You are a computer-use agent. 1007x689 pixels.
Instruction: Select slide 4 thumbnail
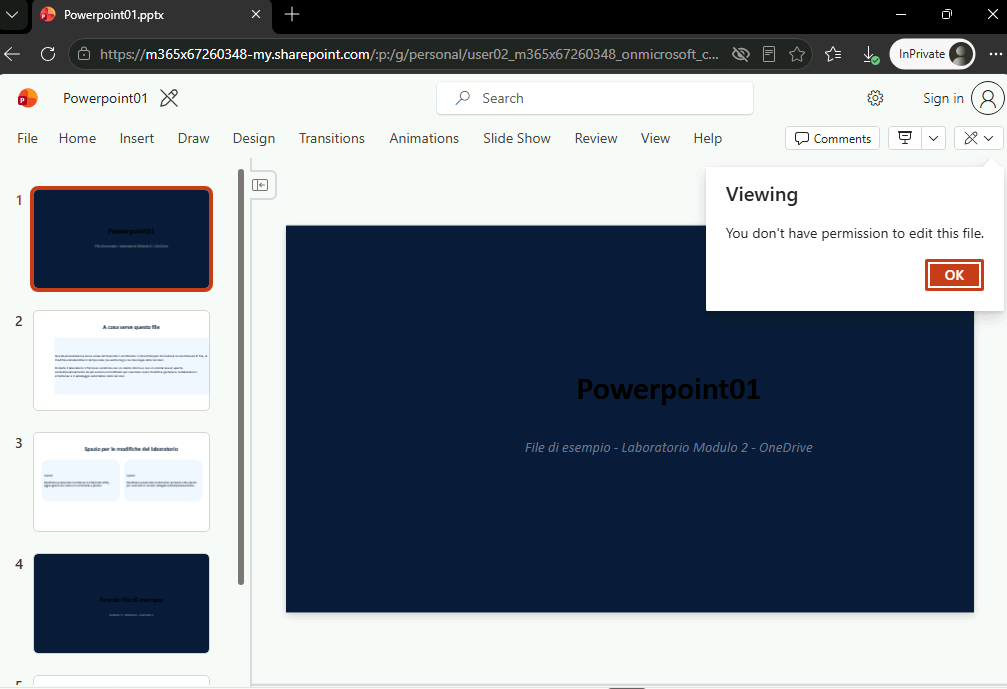point(121,604)
